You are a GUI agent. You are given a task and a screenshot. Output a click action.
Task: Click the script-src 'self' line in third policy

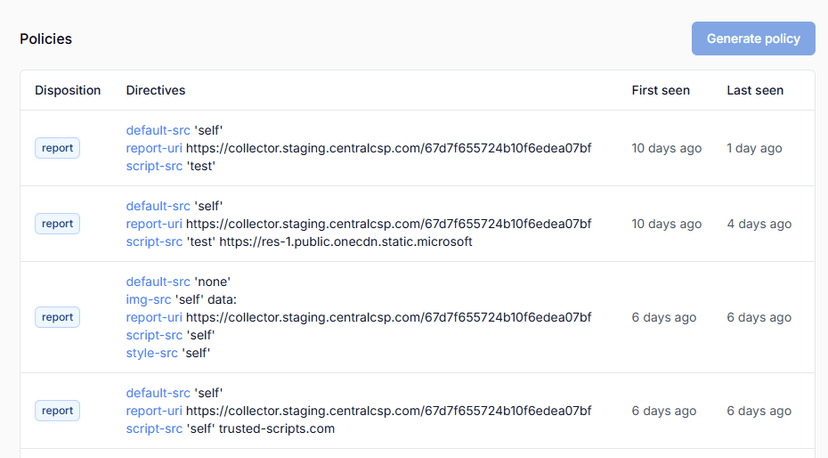pyautogui.click(x=154, y=335)
